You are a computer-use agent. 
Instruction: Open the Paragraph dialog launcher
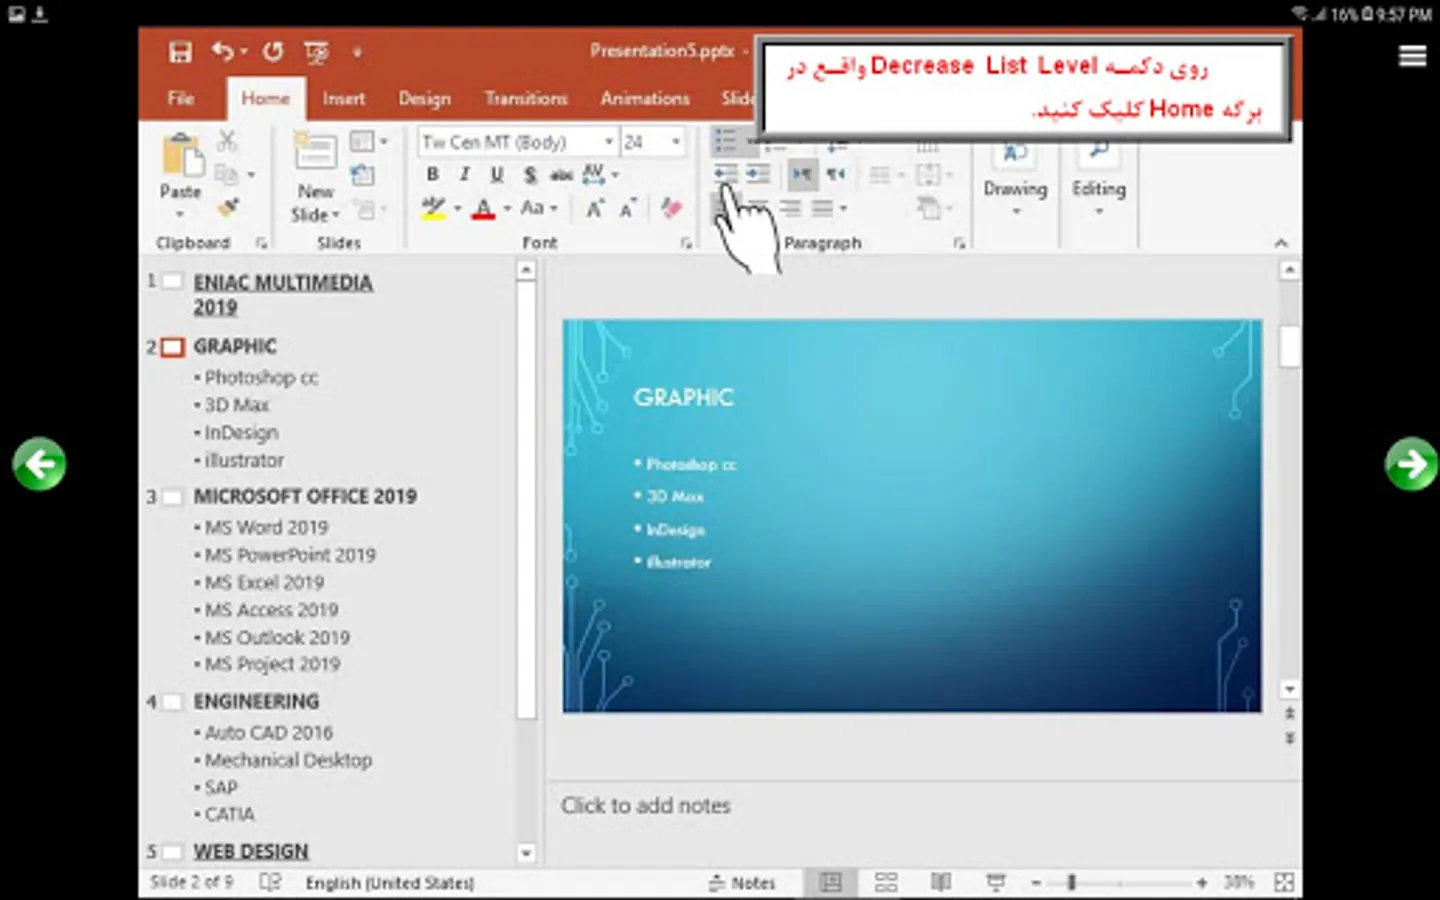point(958,243)
